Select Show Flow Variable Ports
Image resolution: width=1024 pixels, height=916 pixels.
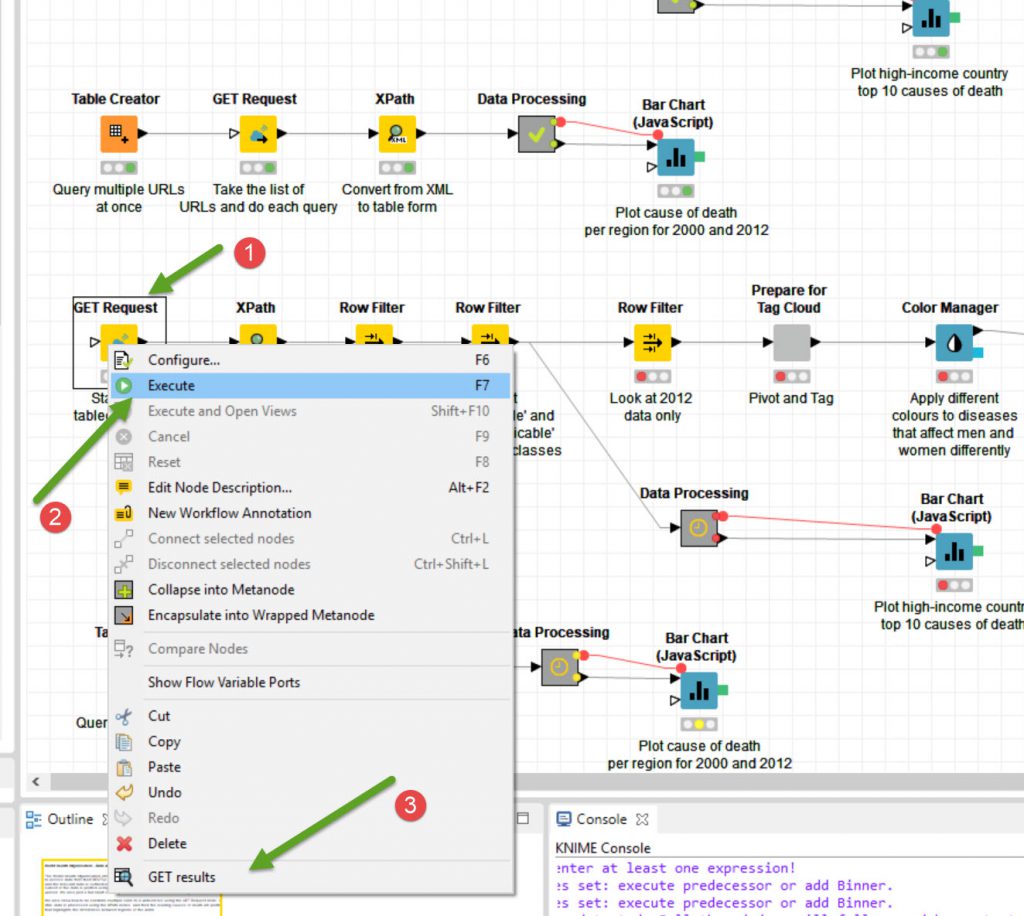pyautogui.click(x=223, y=682)
